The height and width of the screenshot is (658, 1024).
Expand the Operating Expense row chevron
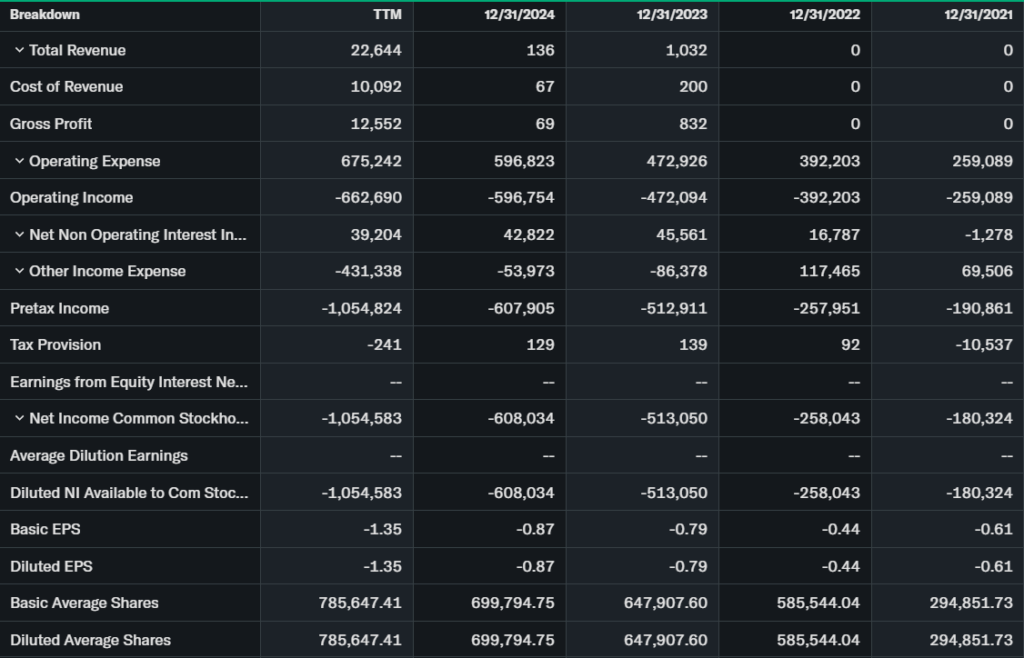click(19, 161)
